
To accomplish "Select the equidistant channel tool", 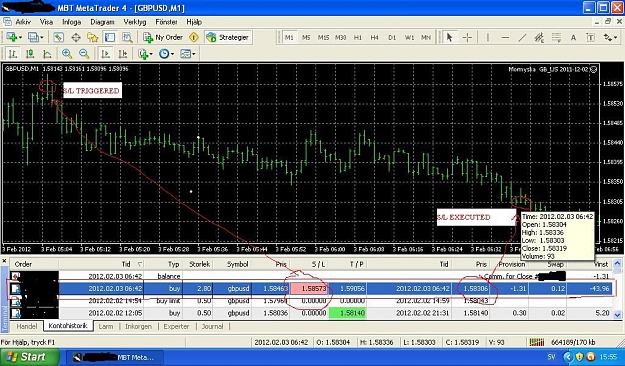I will click(x=539, y=37).
